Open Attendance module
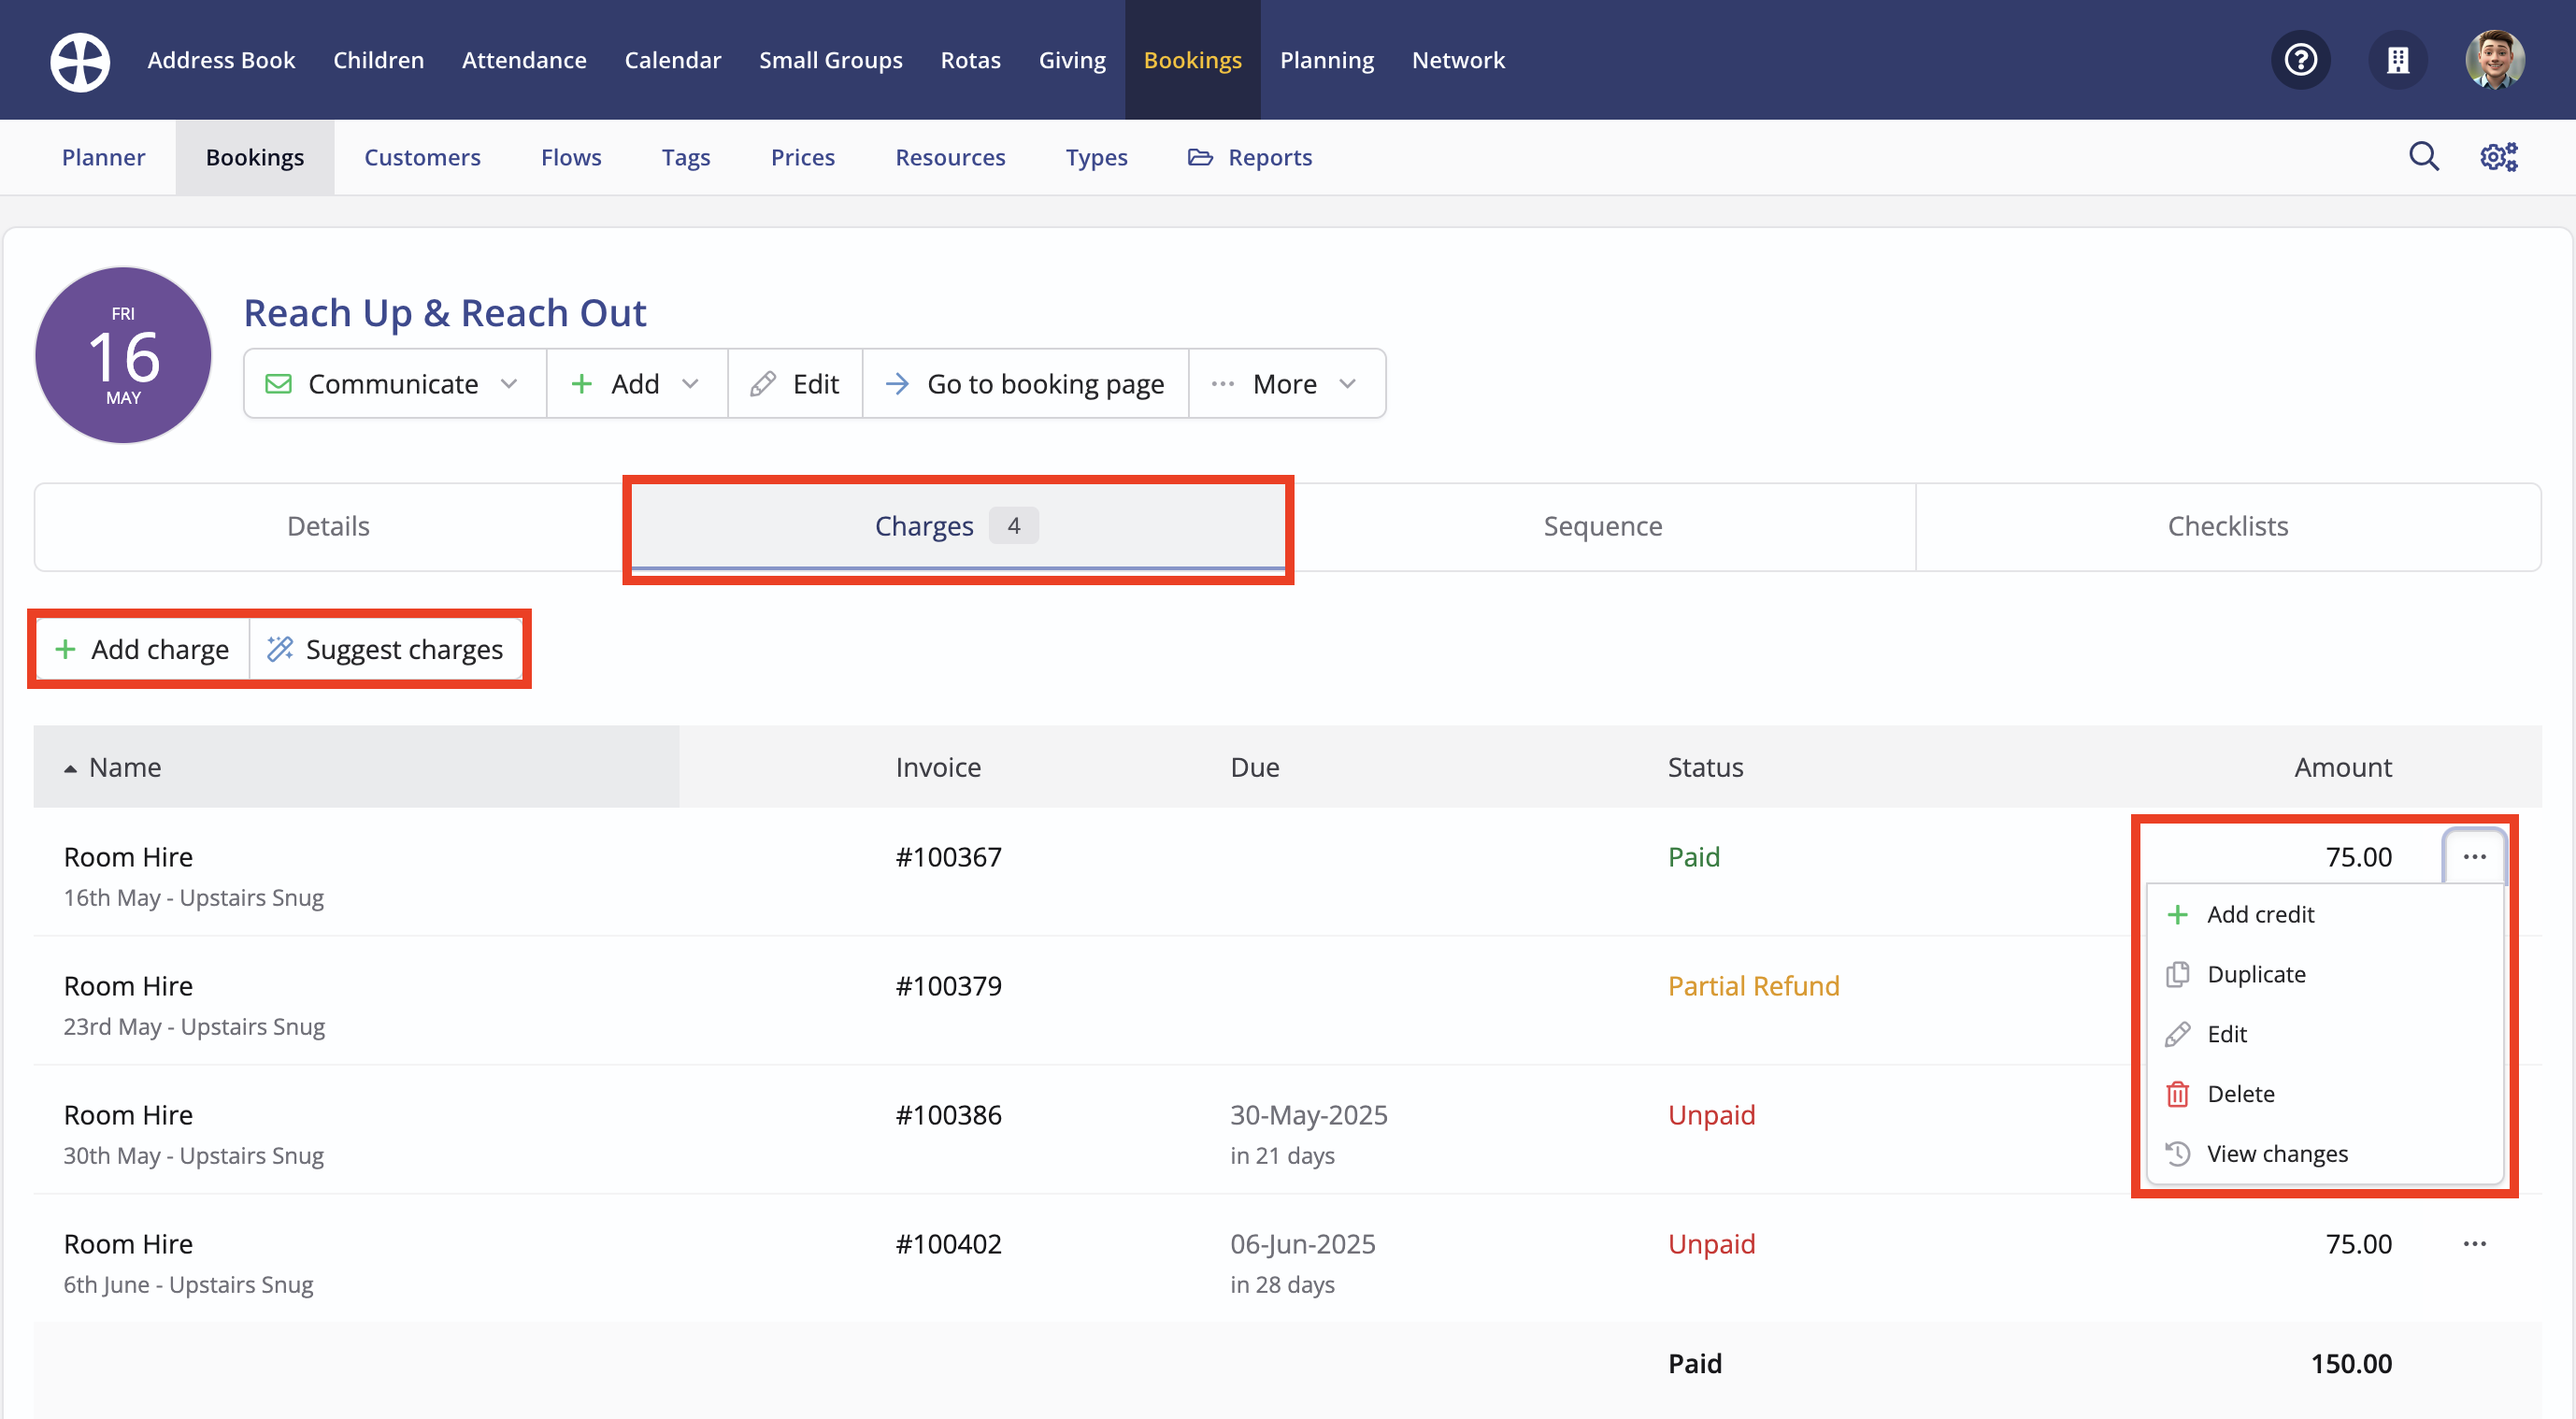2576x1419 pixels. 524,60
